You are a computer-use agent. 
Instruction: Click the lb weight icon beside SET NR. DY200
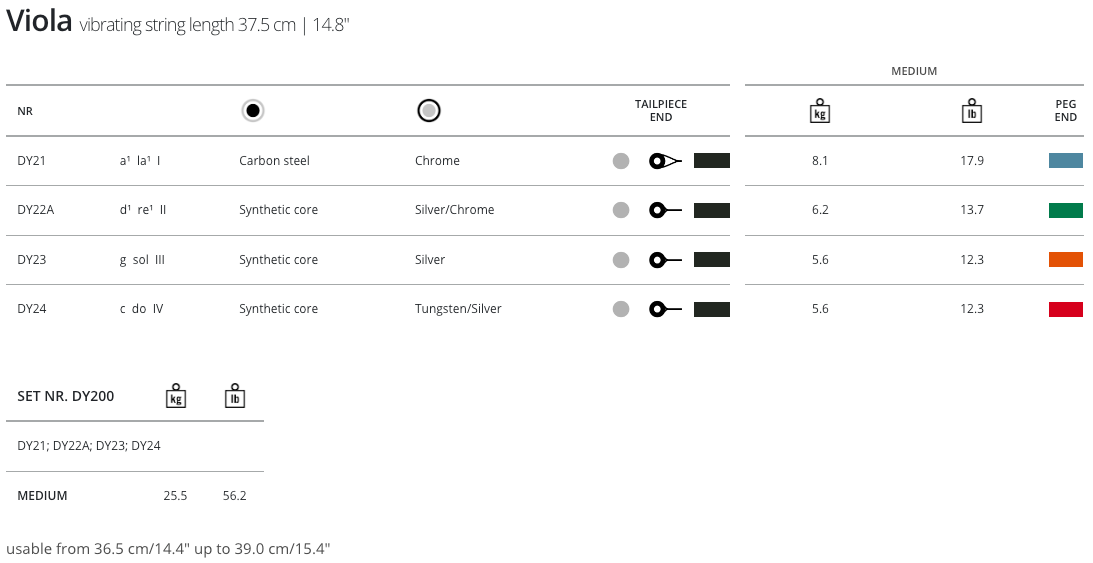pyautogui.click(x=235, y=396)
